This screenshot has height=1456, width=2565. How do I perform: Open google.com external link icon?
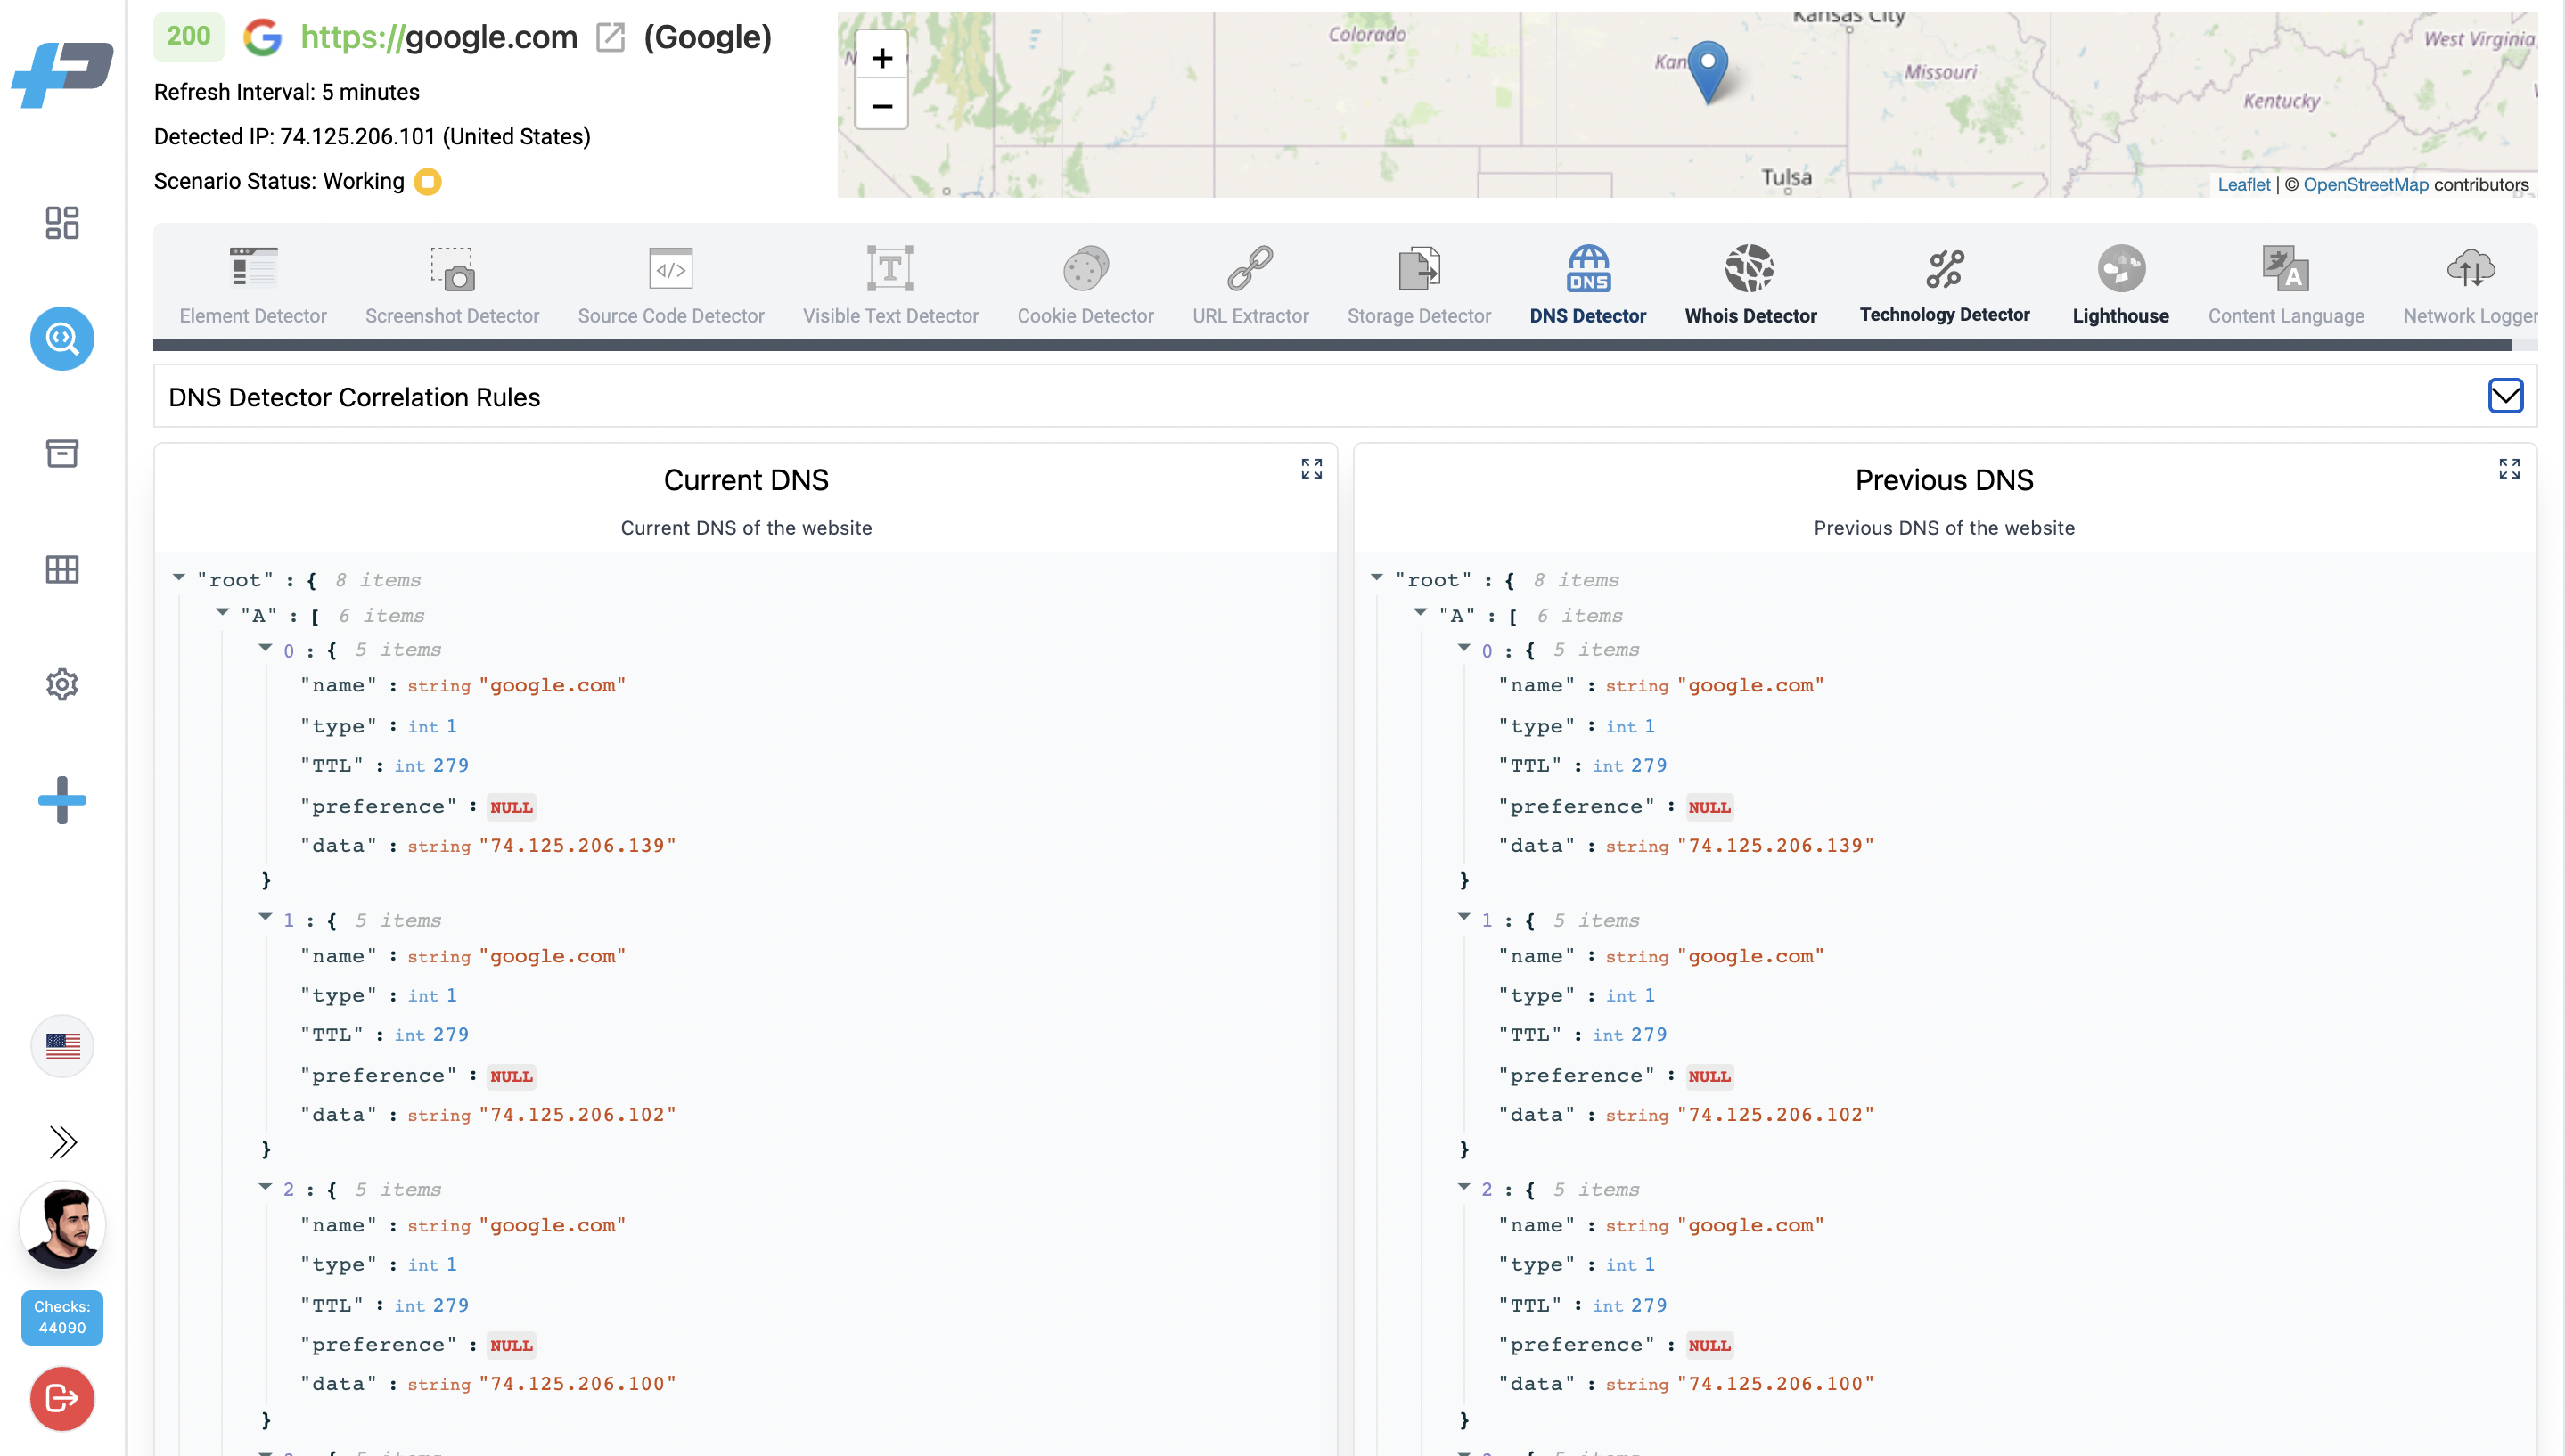pos(610,38)
